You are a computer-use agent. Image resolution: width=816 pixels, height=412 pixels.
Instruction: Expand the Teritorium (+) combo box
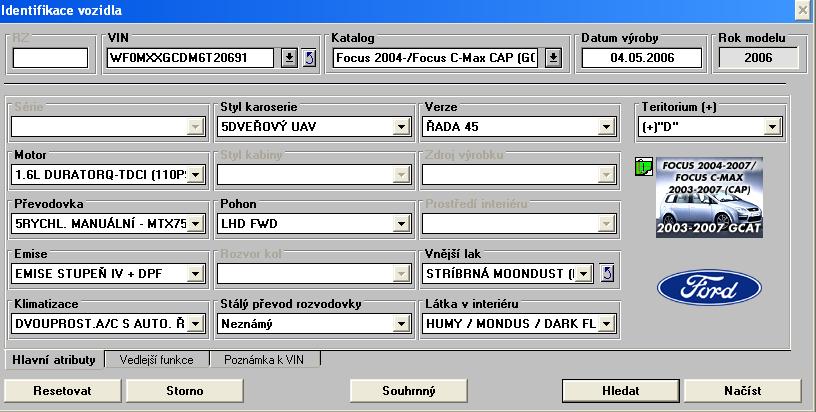771,127
